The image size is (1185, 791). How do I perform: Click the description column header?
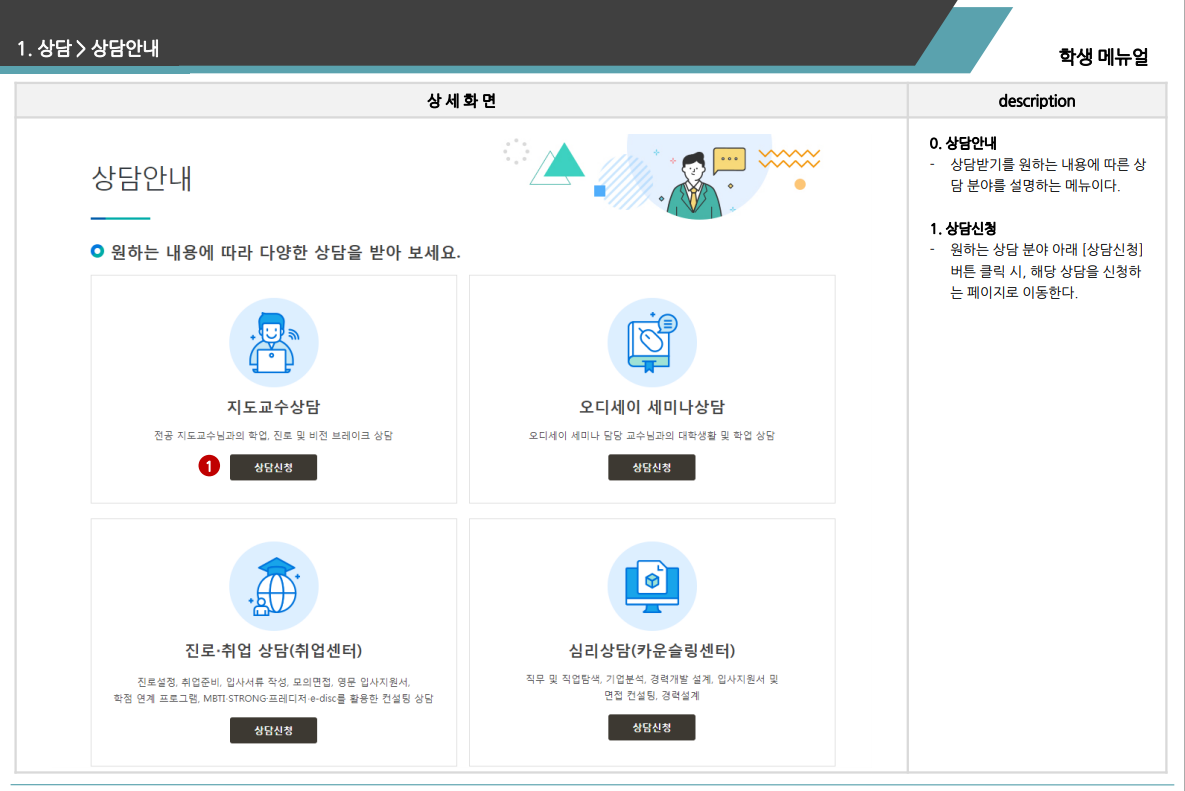point(1036,100)
